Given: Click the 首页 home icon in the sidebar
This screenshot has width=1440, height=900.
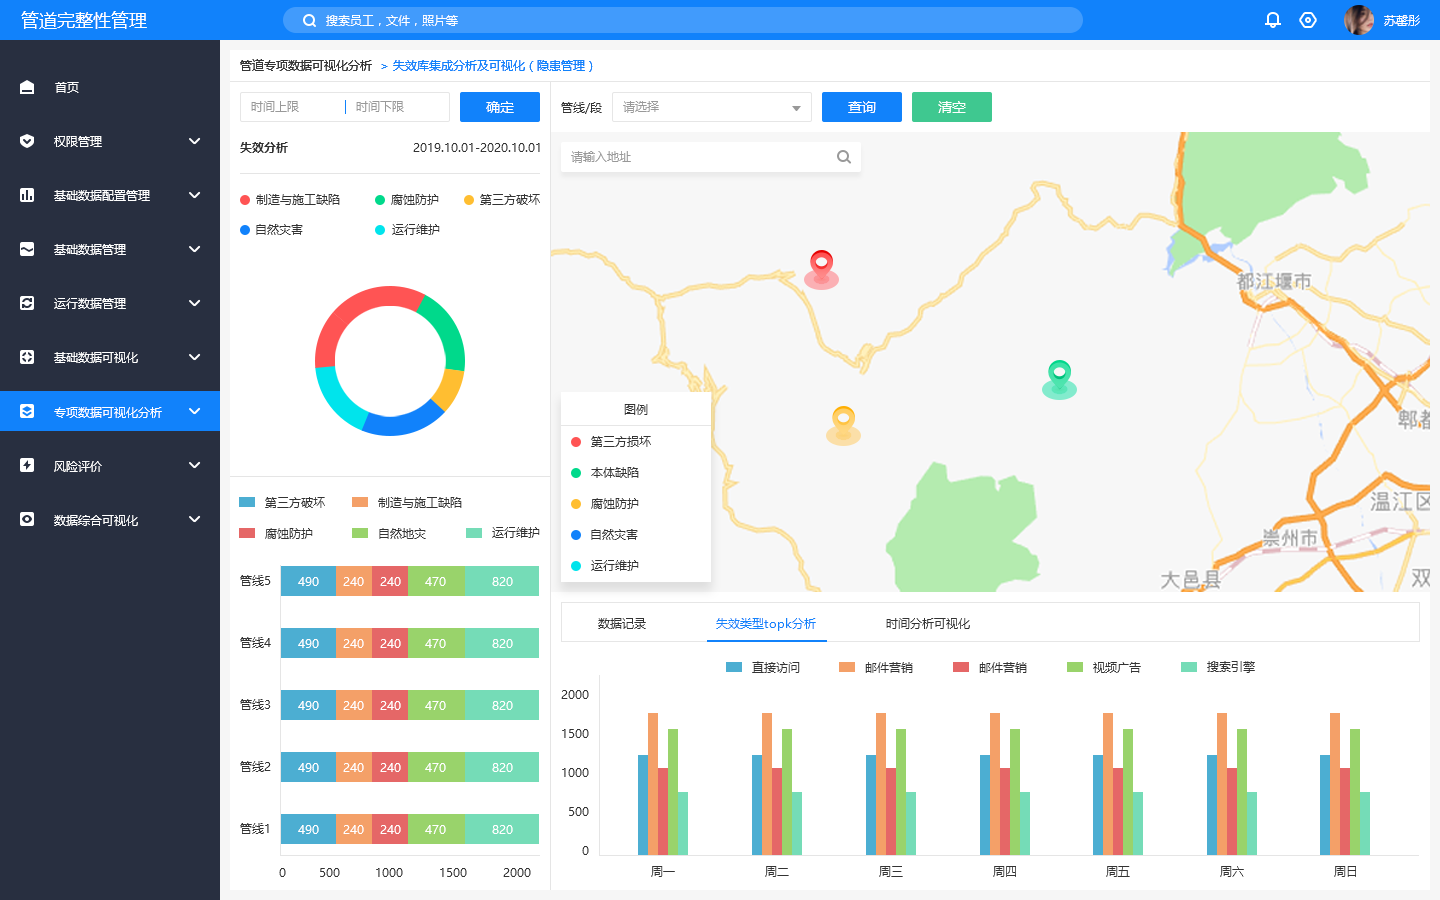Looking at the screenshot, I should (x=27, y=88).
